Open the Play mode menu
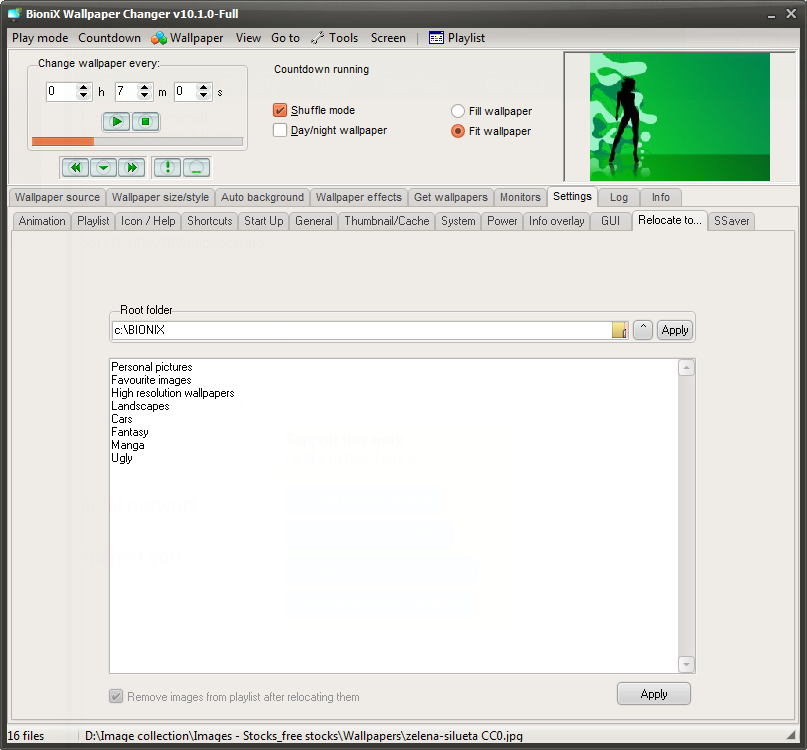The height and width of the screenshot is (750, 807). [40, 38]
